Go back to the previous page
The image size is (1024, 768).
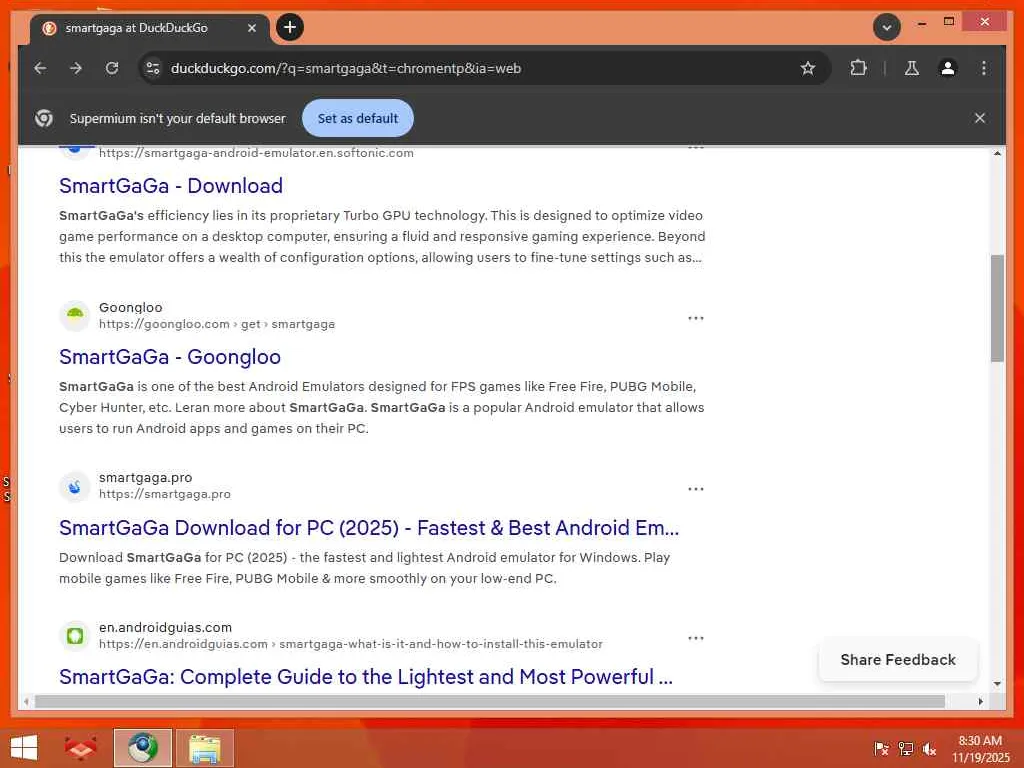point(40,68)
